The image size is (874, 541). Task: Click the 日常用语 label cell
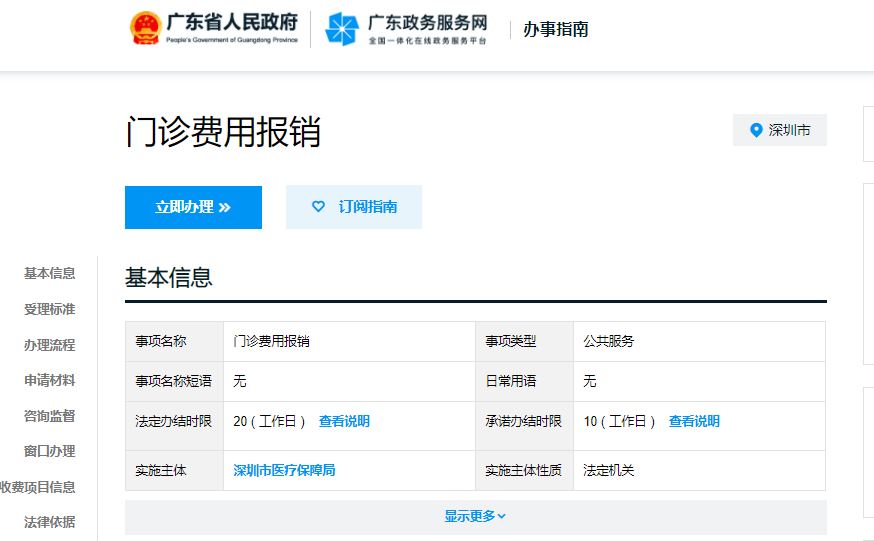click(x=525, y=381)
